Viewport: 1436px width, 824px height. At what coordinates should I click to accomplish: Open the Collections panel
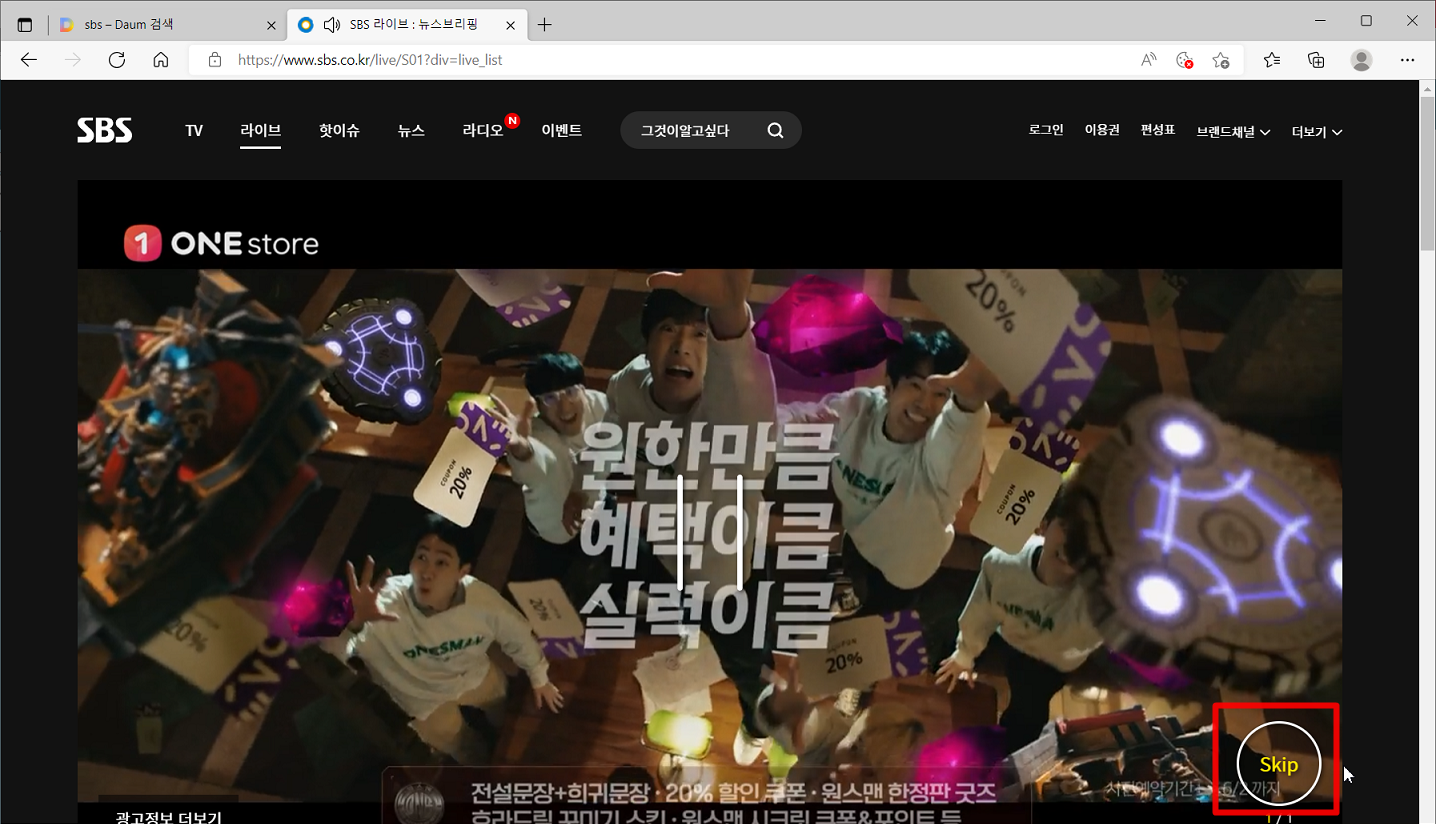1317,60
